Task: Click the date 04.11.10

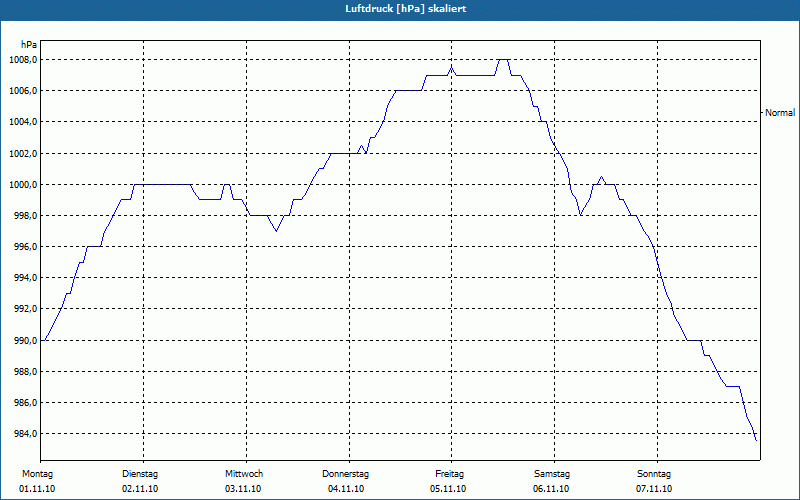Action: [x=346, y=489]
